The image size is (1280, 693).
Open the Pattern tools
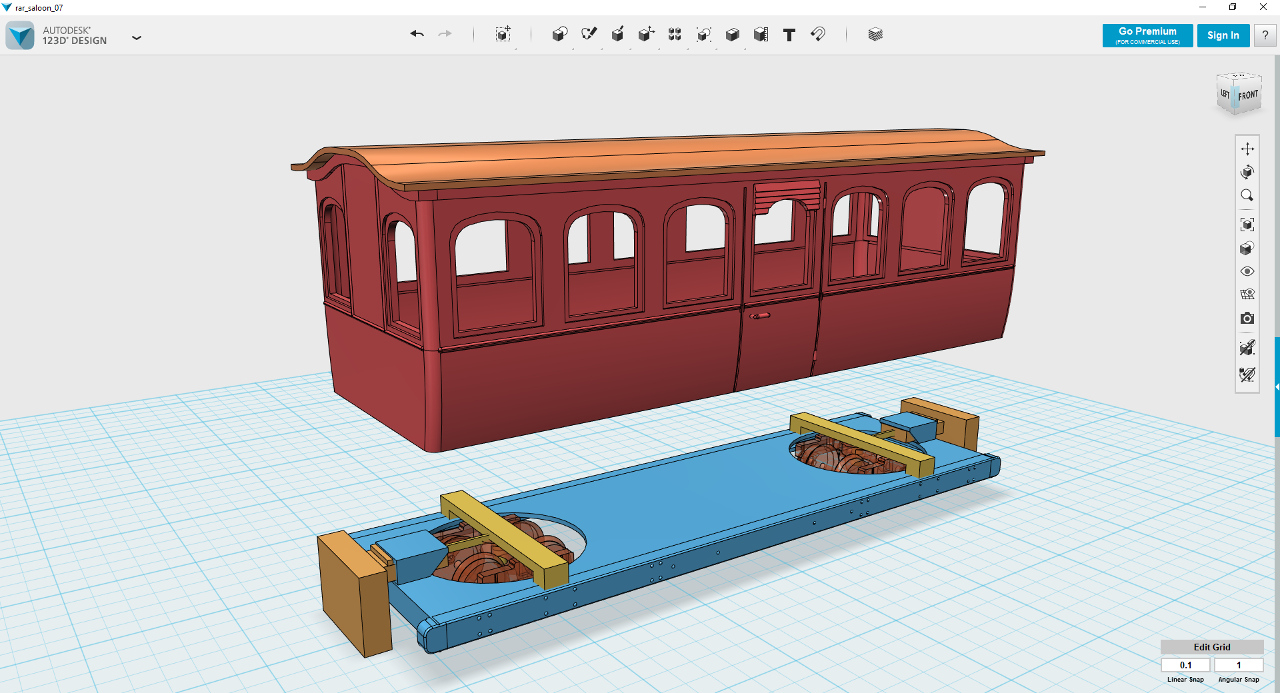[x=675, y=34]
